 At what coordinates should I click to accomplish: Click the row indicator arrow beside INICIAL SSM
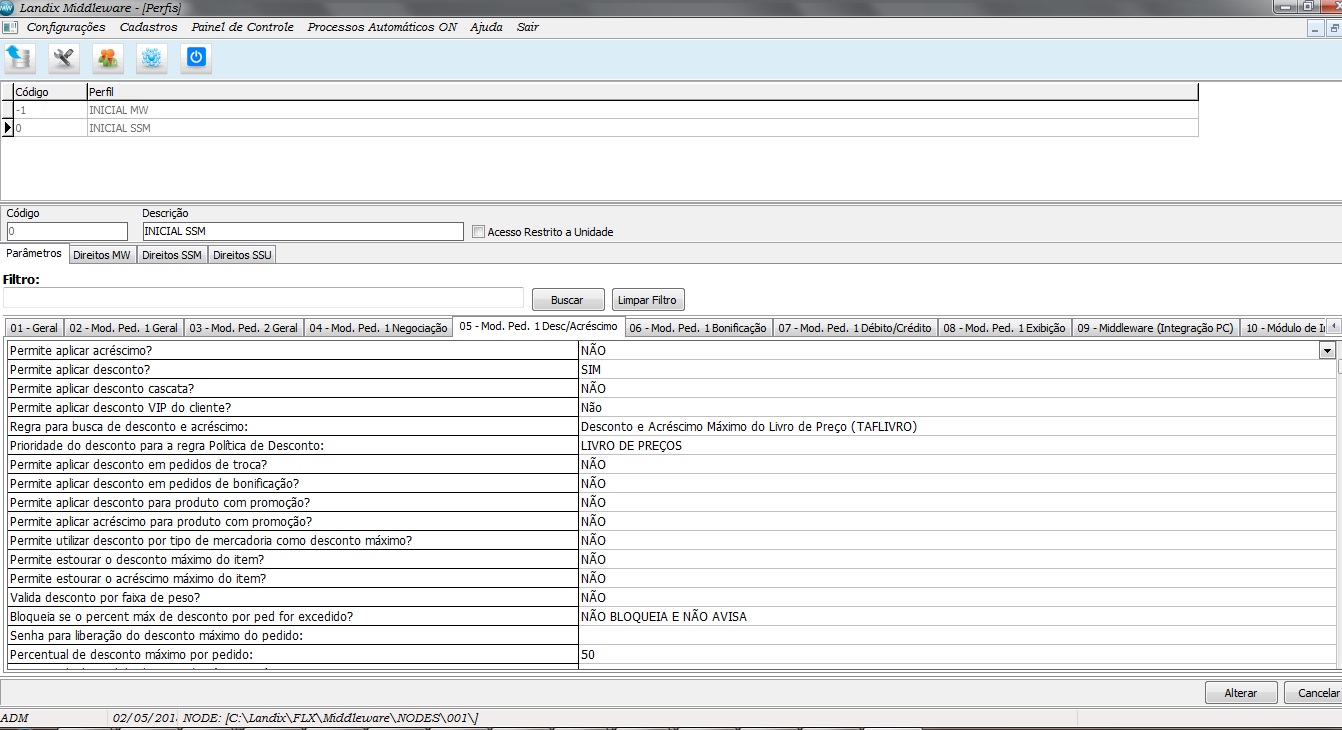[8, 128]
